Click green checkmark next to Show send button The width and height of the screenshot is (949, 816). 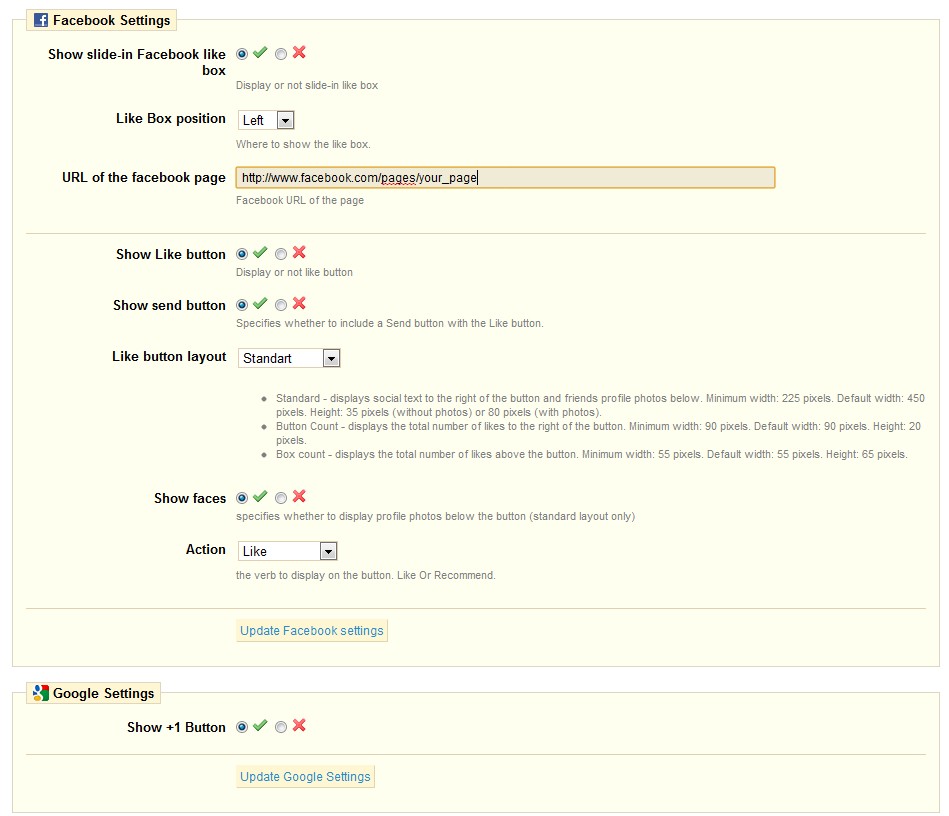point(260,303)
